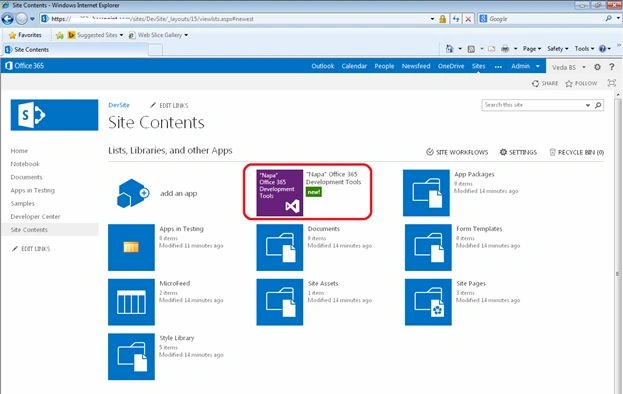
Task: Open SITE WORKFLOWS link
Action: 457,152
